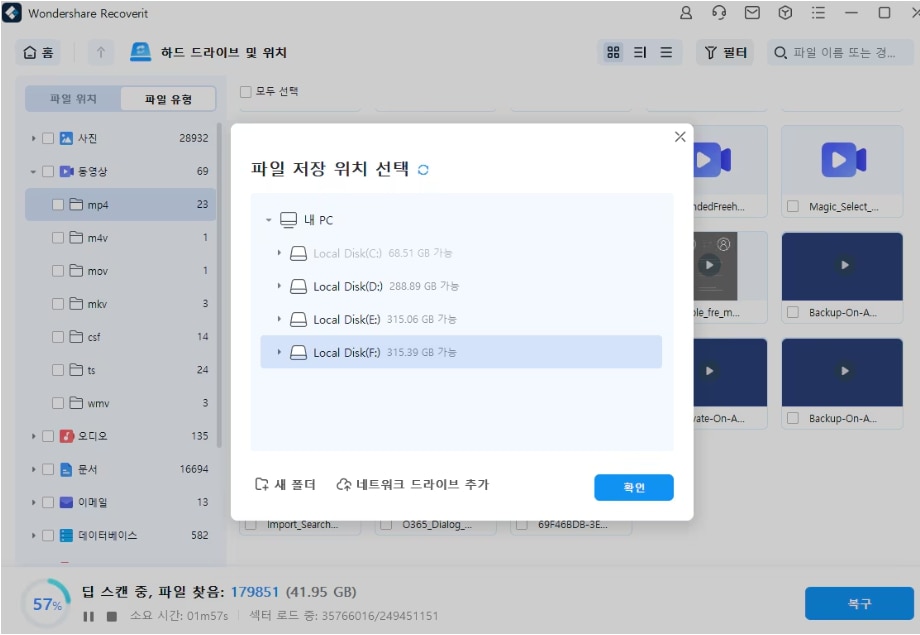Switch to the 파일 위치 tab
920x635 pixels.
[74, 99]
